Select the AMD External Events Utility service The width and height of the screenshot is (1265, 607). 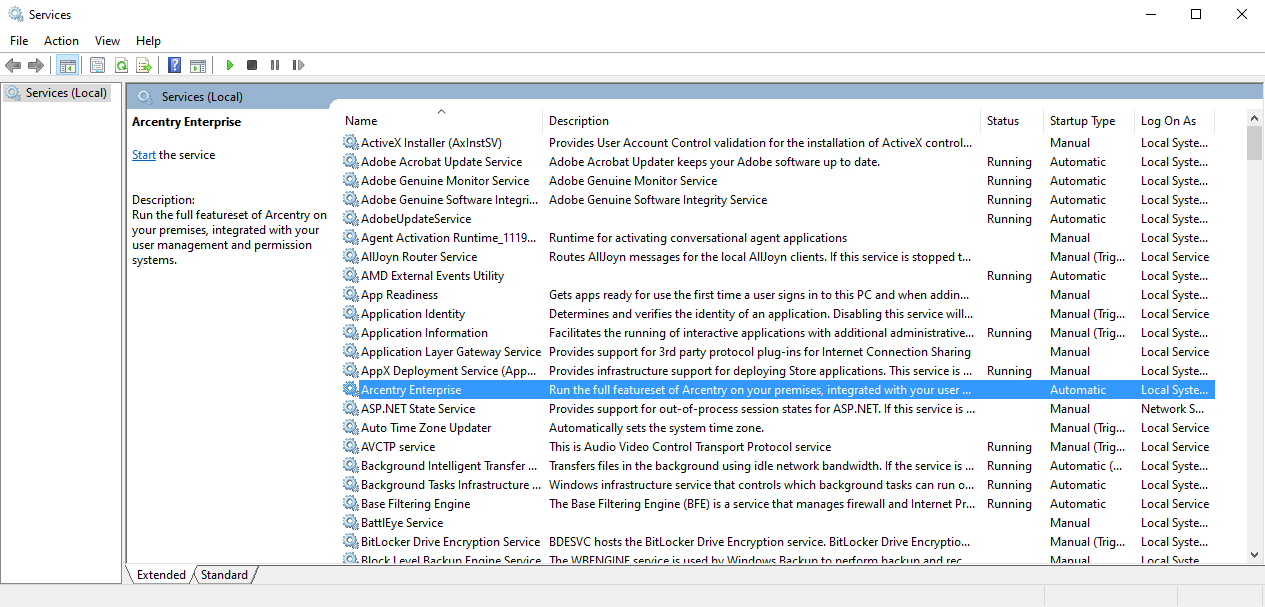click(778, 276)
